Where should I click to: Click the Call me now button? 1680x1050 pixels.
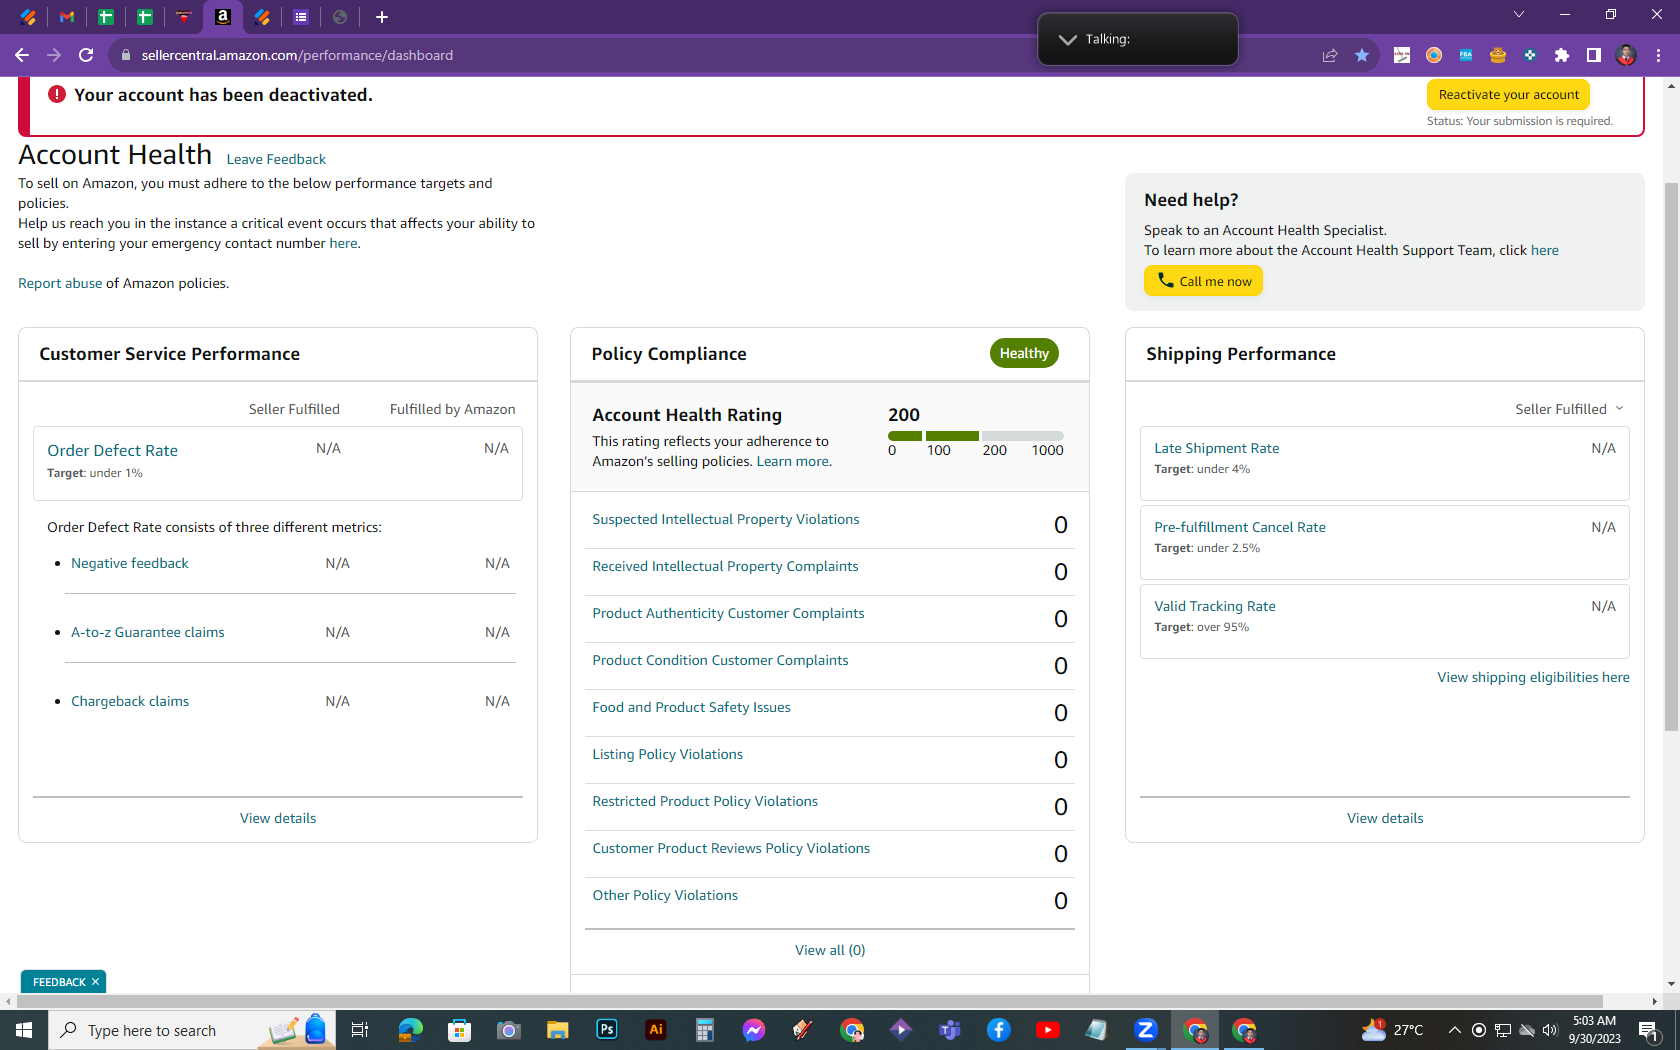[1204, 281]
